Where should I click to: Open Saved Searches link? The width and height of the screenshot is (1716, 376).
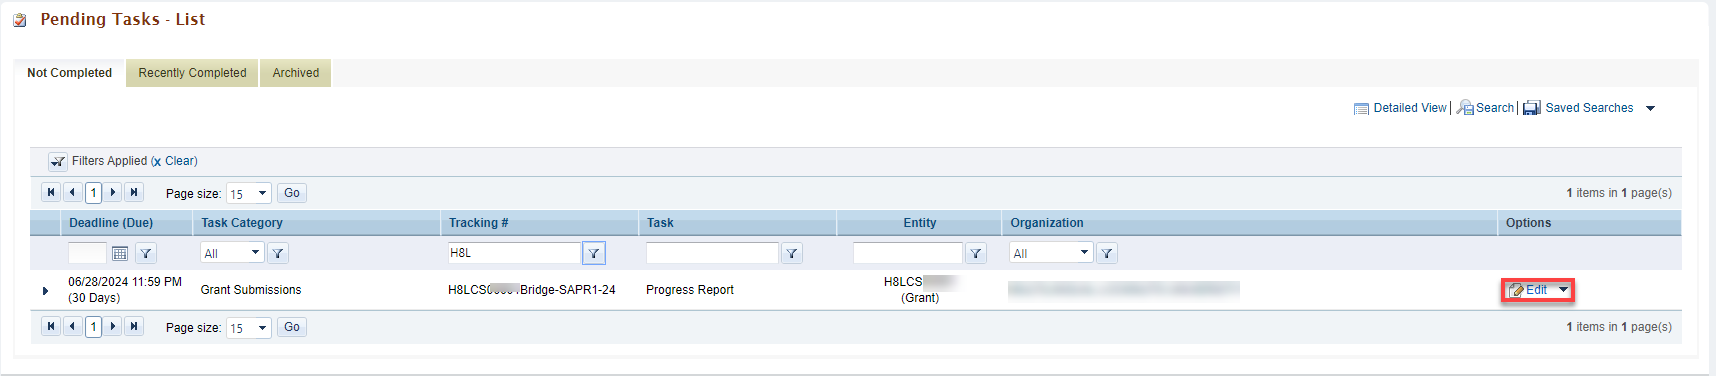coord(1589,108)
